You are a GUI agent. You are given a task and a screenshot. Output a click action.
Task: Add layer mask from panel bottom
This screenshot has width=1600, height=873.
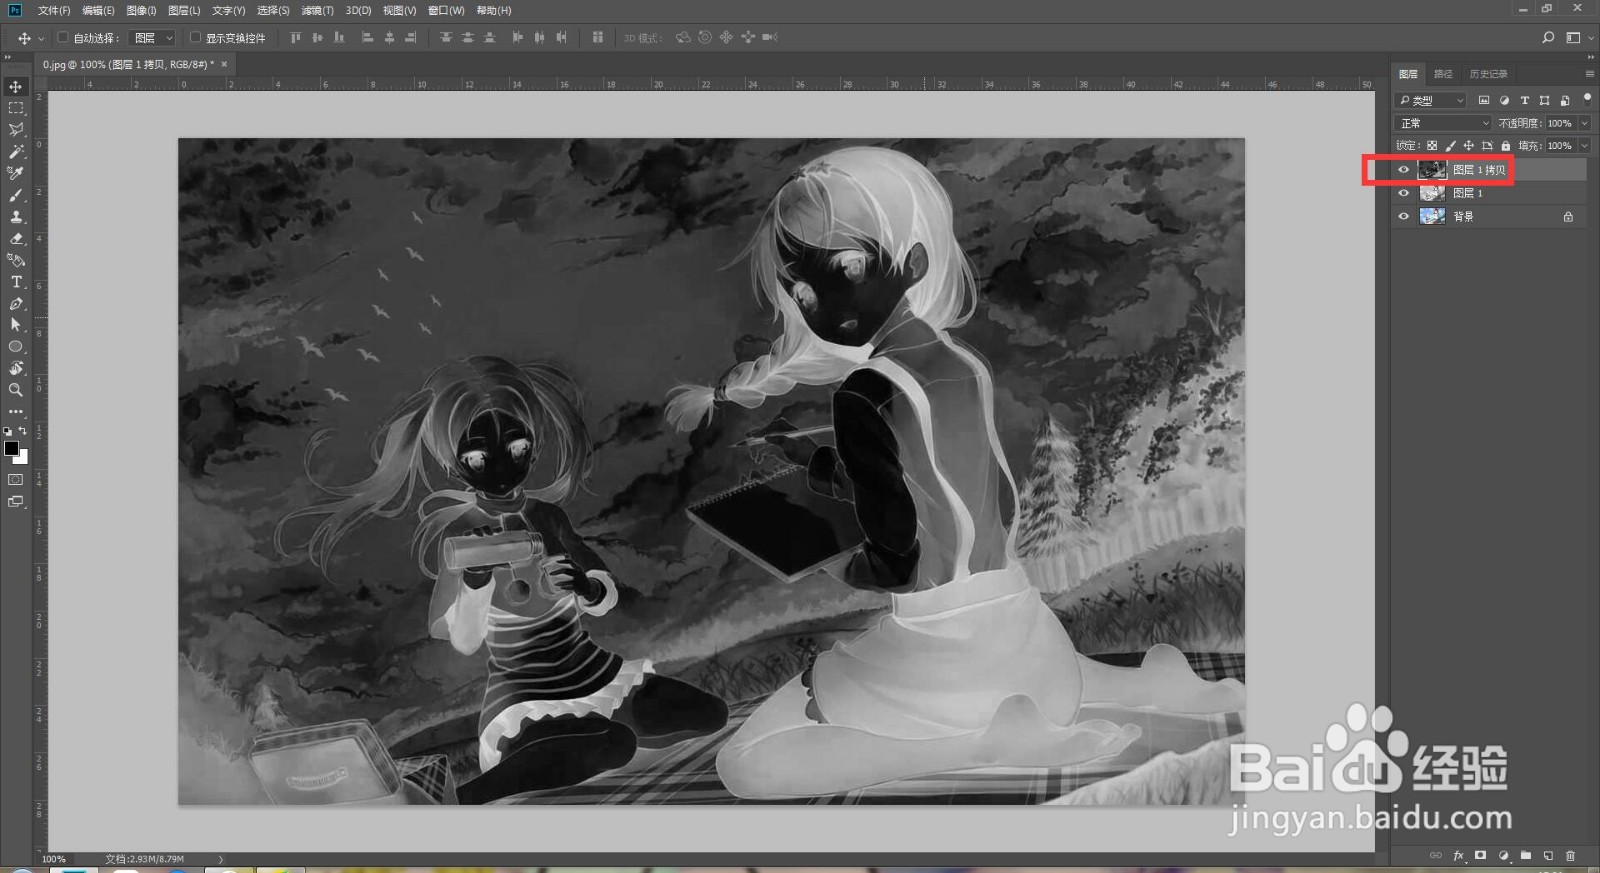point(1480,856)
